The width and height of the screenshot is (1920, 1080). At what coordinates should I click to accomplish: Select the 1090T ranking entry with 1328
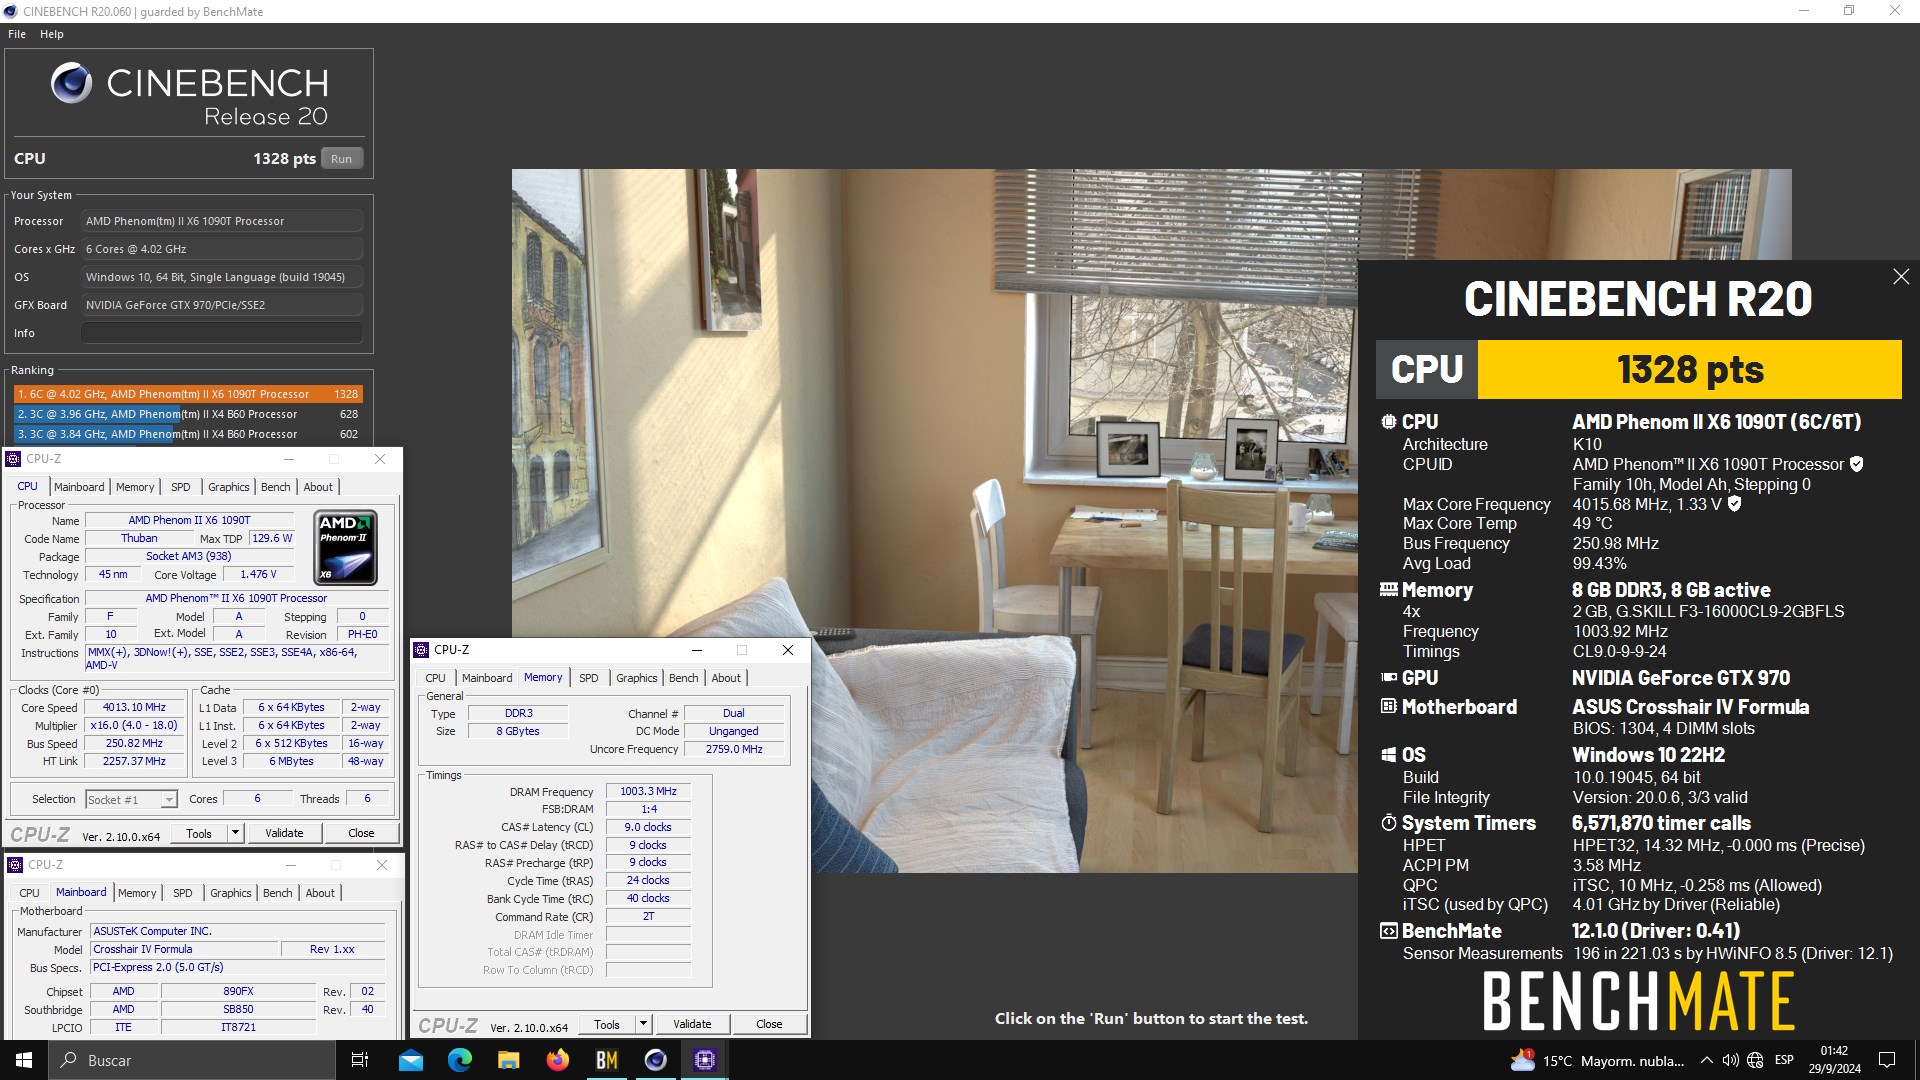188,394
